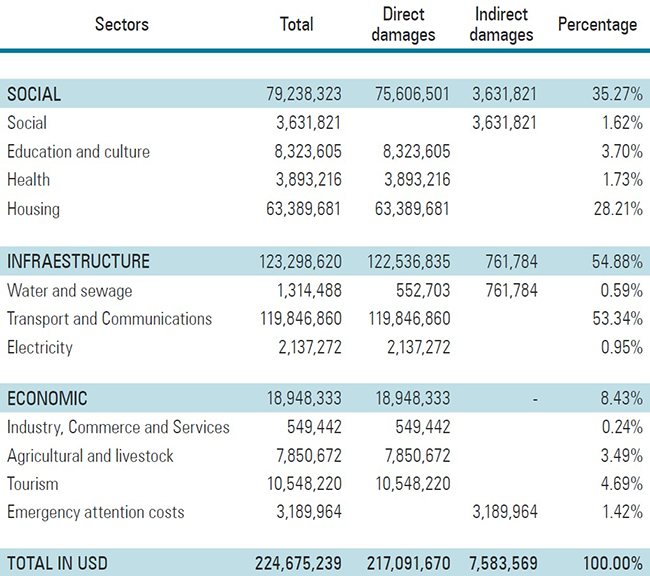Select the SOCIAL section heading

(x=34, y=95)
